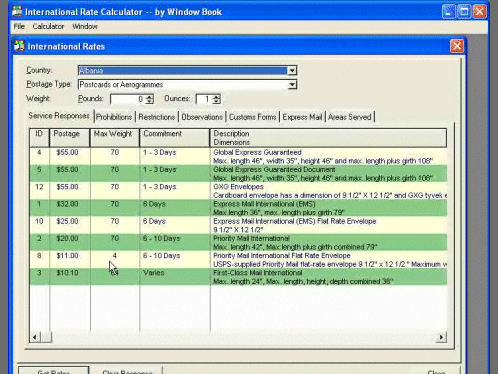Click the International Rates window icon
The height and width of the screenshot is (374, 498).
[19, 46]
